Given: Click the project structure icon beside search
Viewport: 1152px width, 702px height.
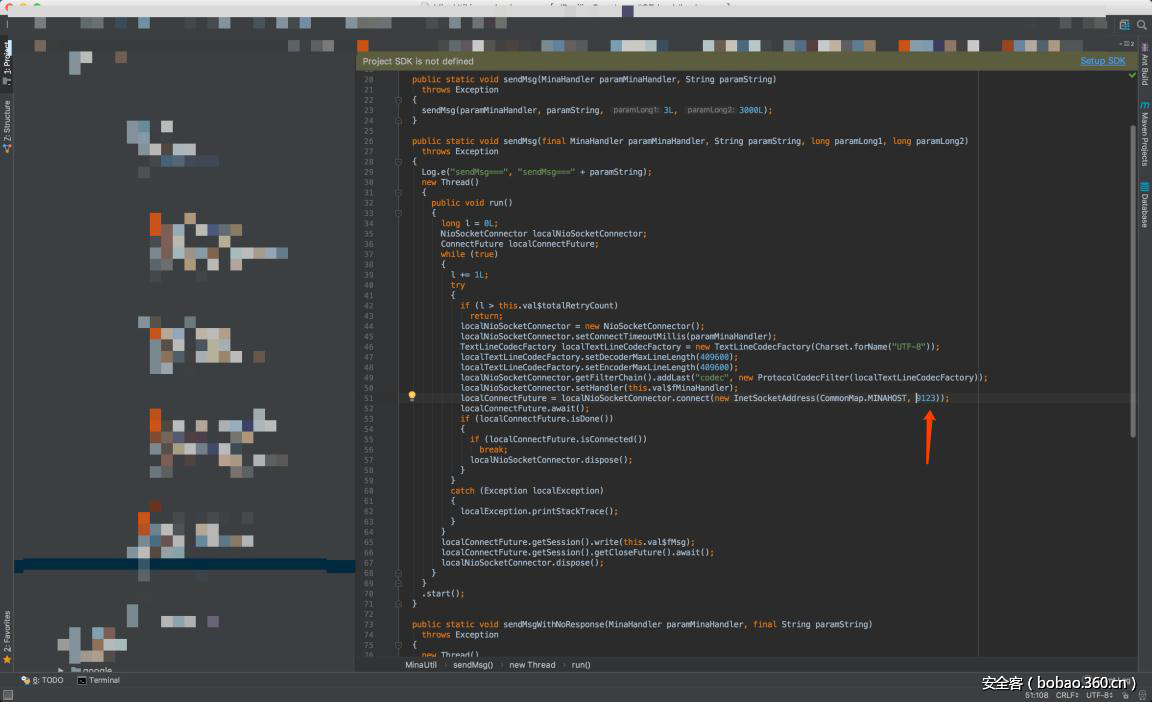Looking at the screenshot, I should pos(1125,25).
